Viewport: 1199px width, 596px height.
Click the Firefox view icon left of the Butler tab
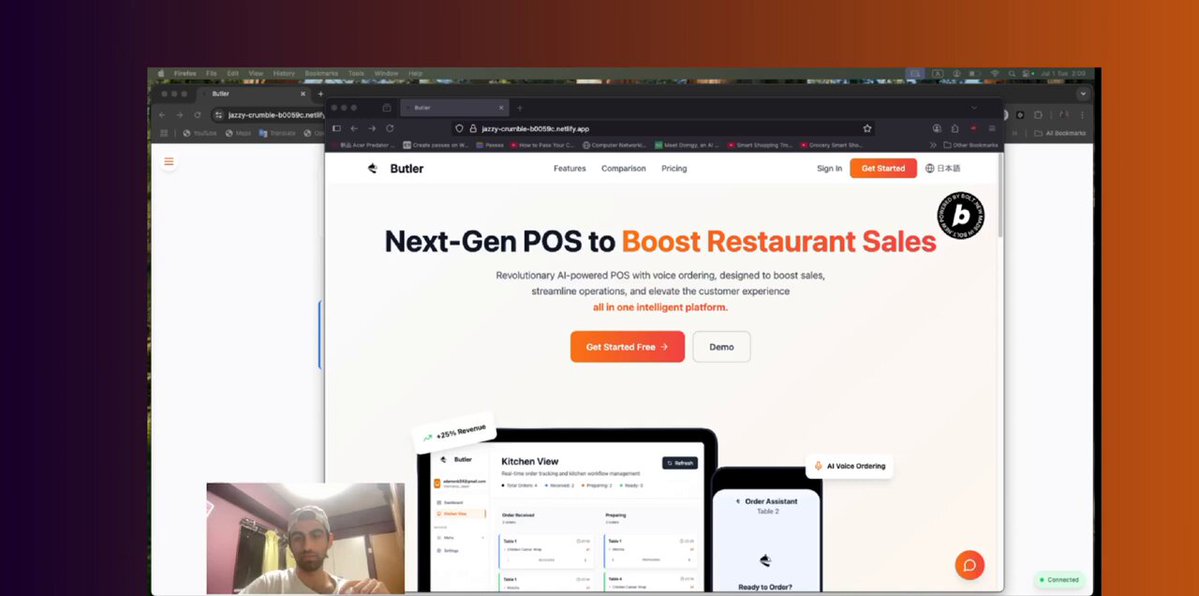[x=387, y=108]
